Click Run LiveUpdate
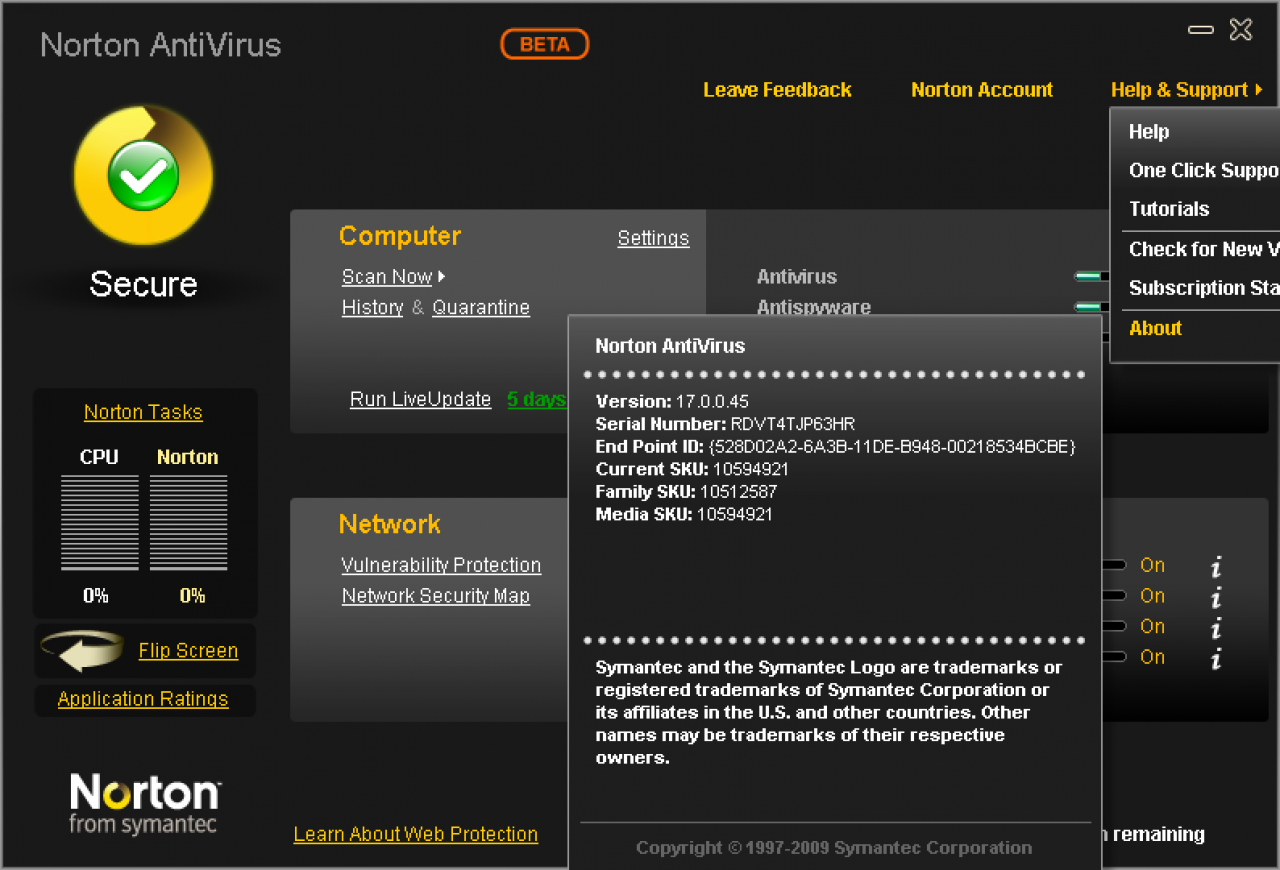 420,399
